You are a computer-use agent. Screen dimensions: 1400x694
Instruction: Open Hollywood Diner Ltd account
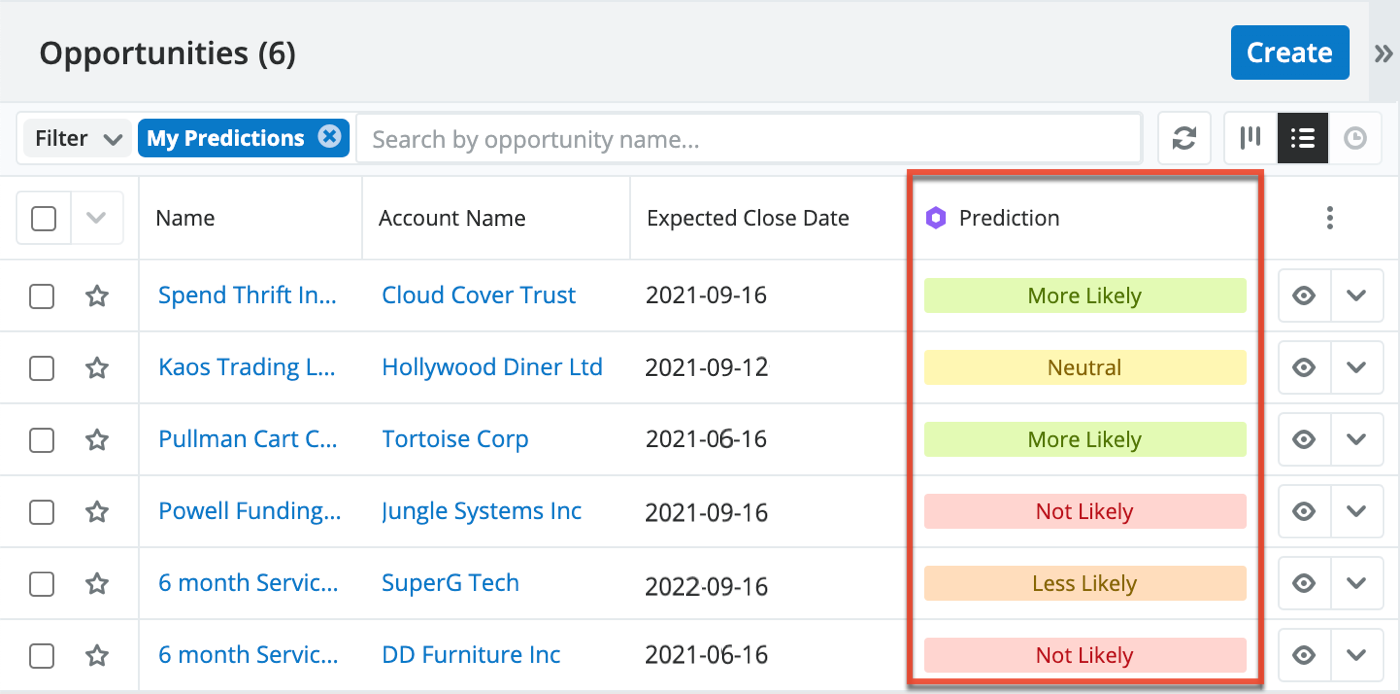492,367
